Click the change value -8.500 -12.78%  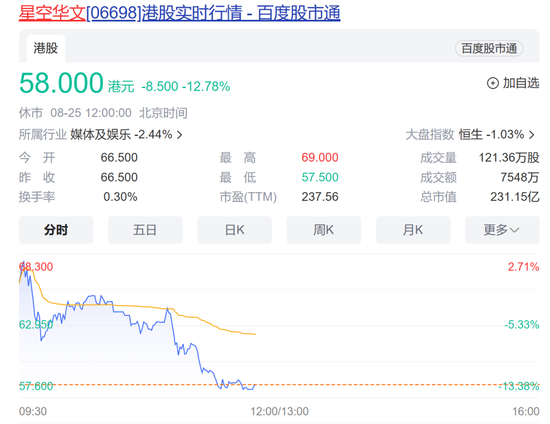[186, 86]
